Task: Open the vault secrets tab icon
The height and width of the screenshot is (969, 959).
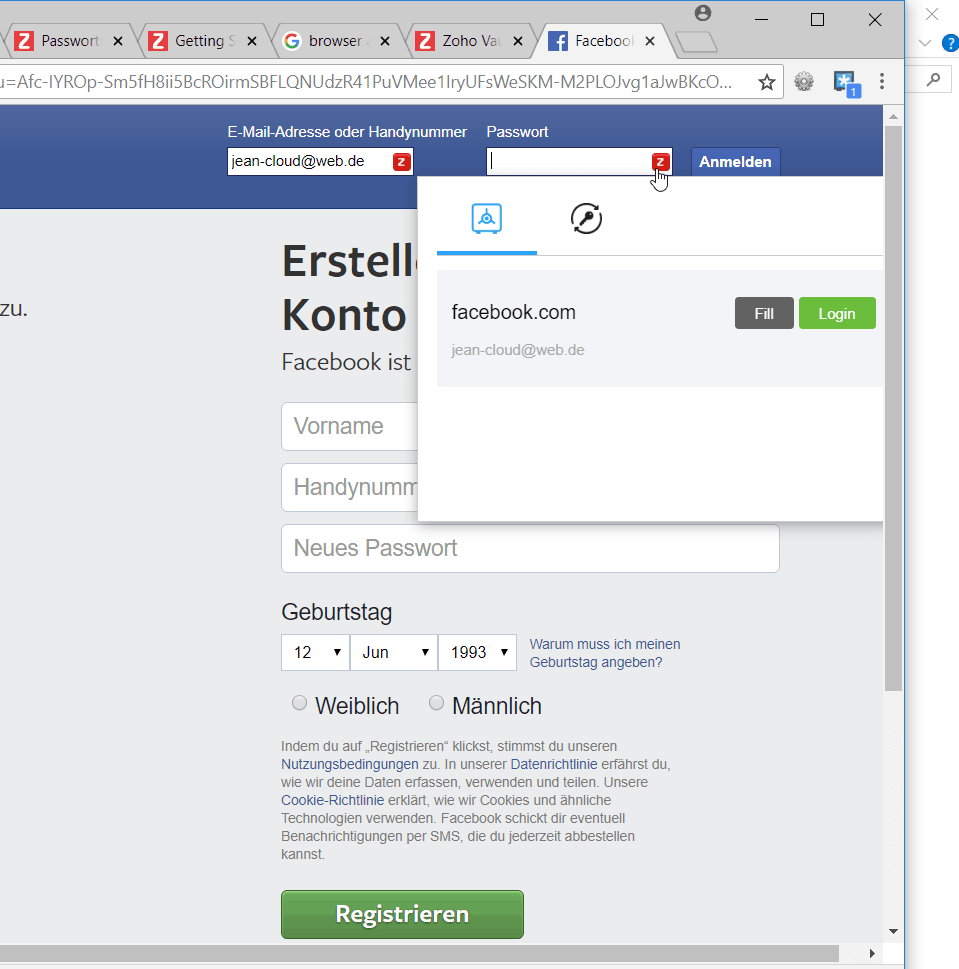Action: pyautogui.click(x=486, y=219)
